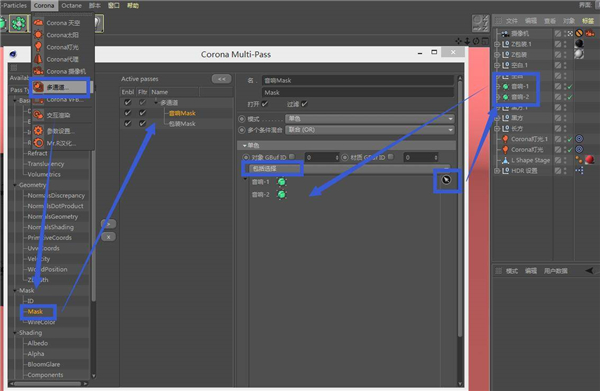Image resolution: width=600 pixels, height=391 pixels.
Task: Toggle the filter checkbox of second Mask pass
Action: click(142, 124)
